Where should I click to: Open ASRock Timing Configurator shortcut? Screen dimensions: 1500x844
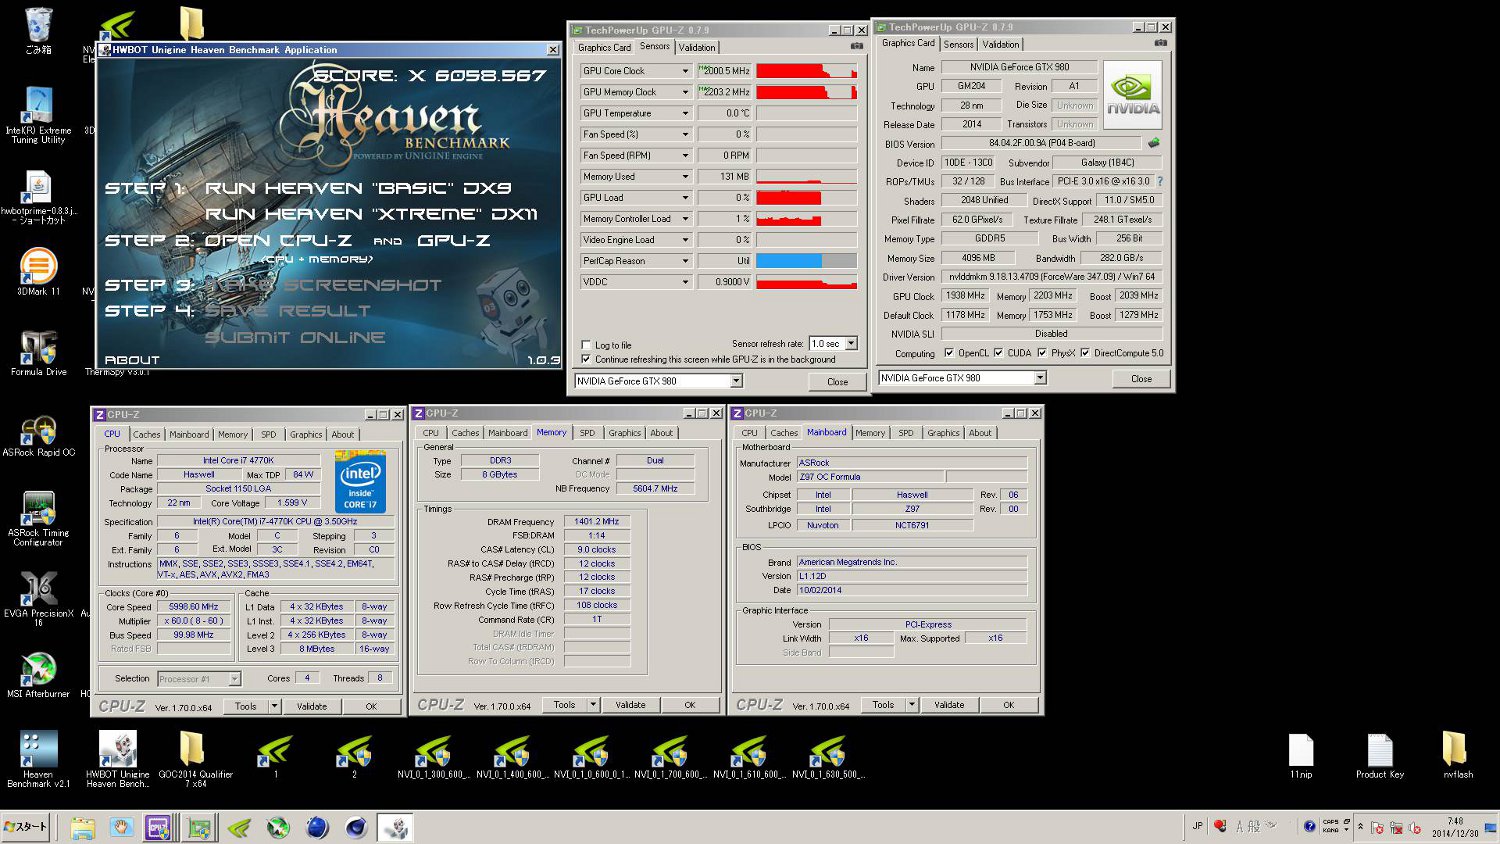[38, 518]
